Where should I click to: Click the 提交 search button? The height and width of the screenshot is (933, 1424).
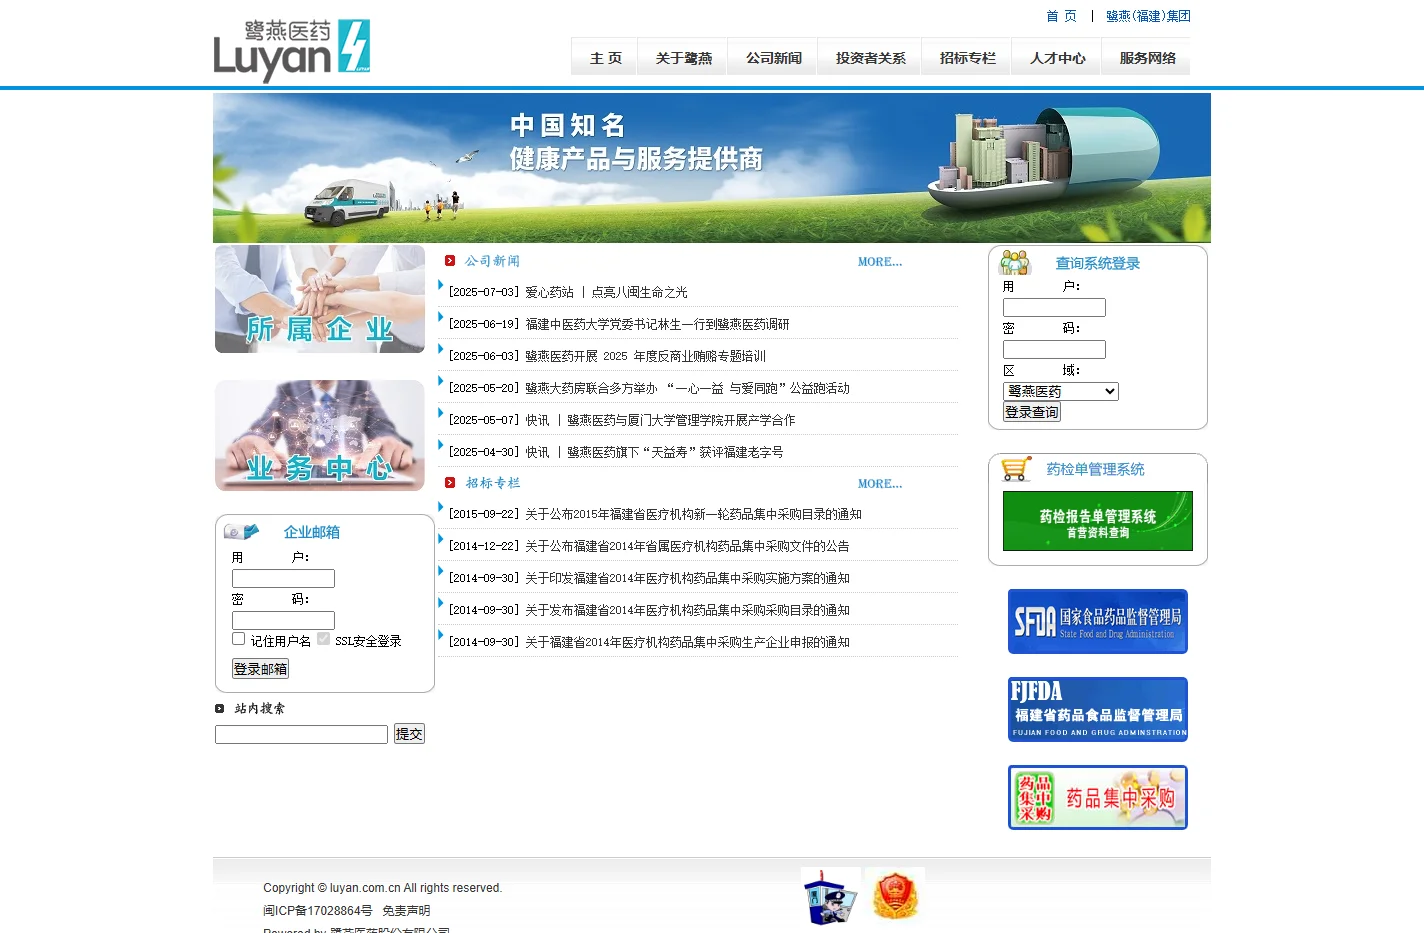(409, 733)
